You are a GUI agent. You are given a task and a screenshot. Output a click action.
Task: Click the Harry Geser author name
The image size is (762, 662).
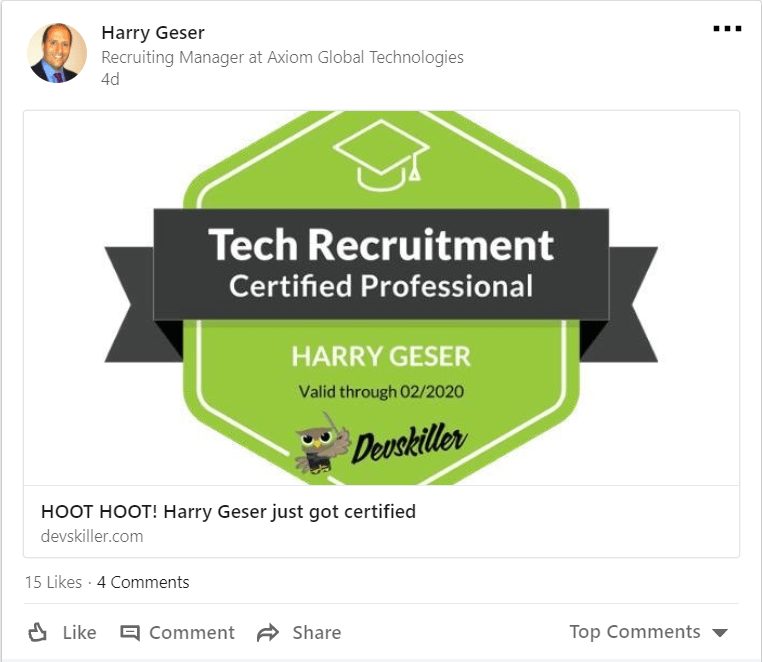pos(153,33)
